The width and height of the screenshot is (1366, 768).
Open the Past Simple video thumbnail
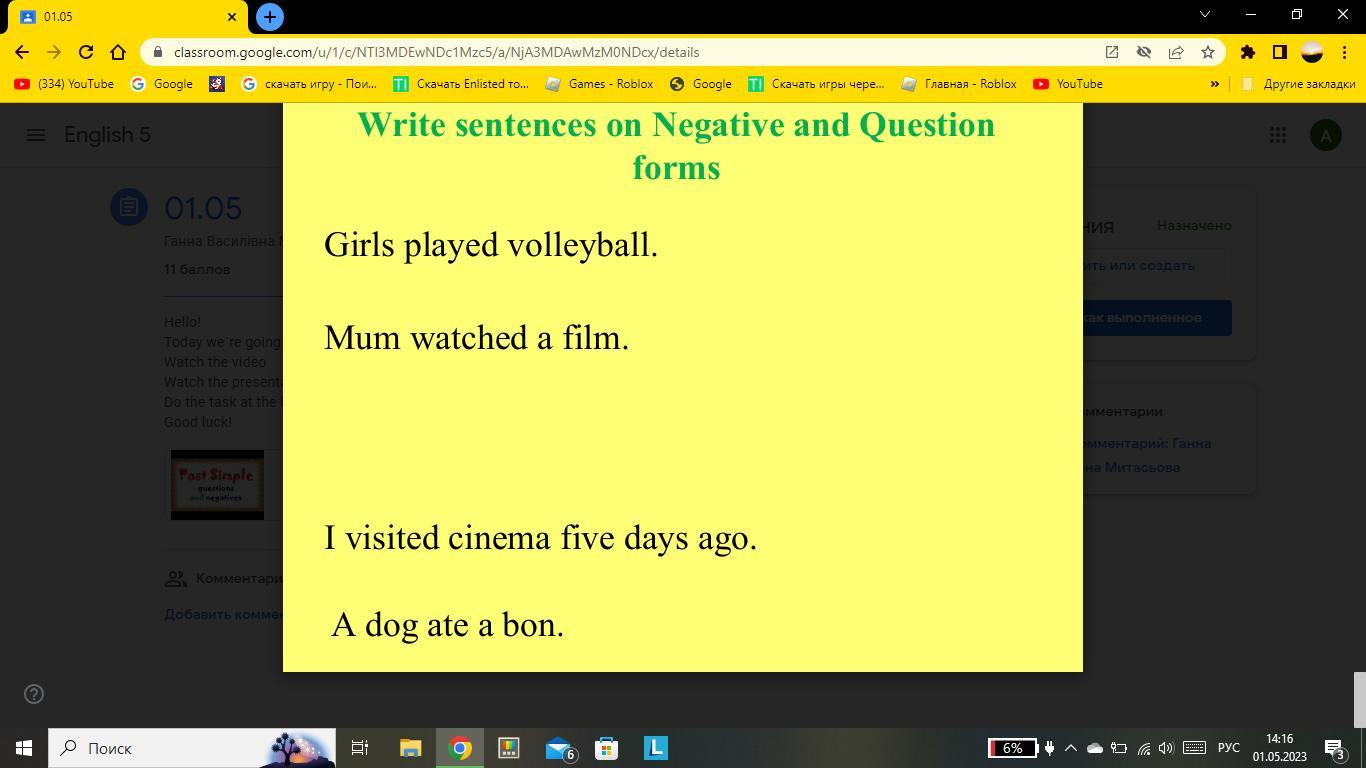(217, 485)
